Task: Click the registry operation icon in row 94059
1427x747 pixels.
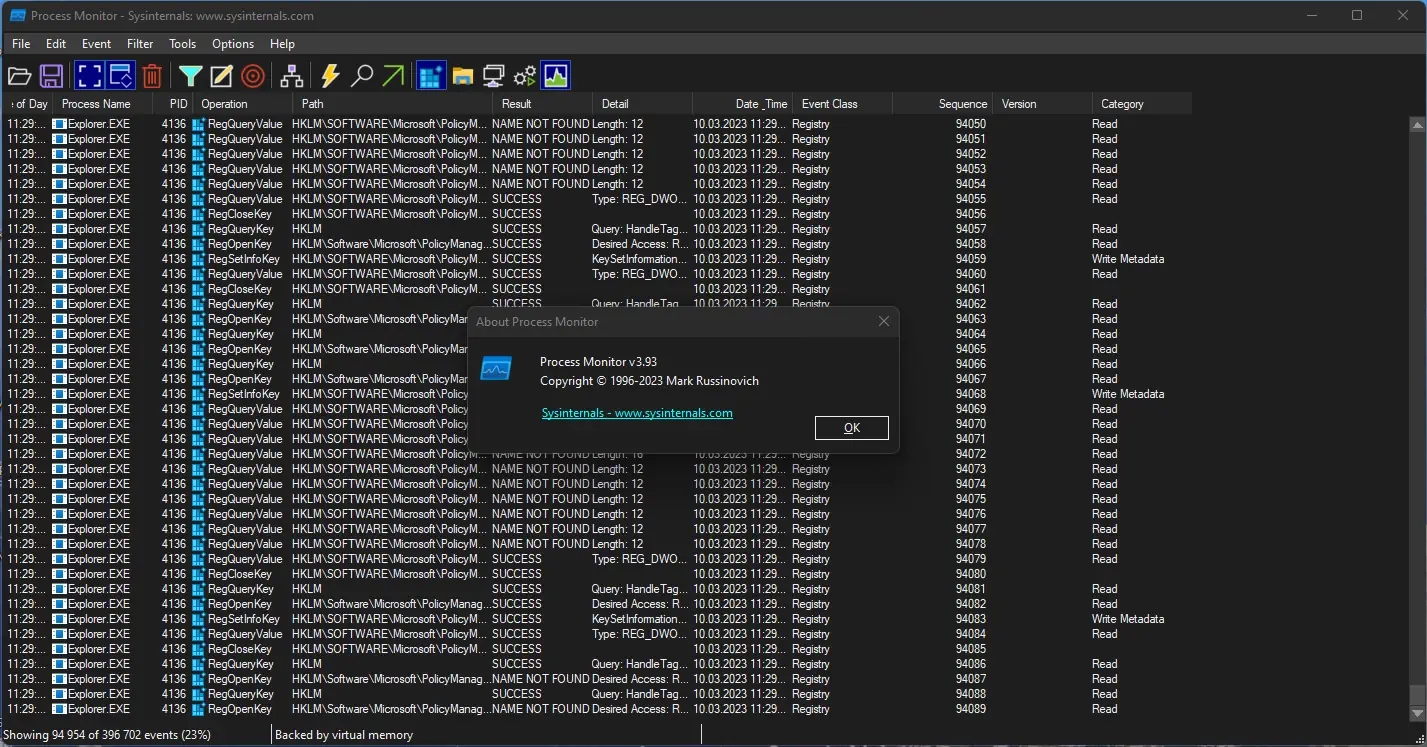Action: pos(199,259)
